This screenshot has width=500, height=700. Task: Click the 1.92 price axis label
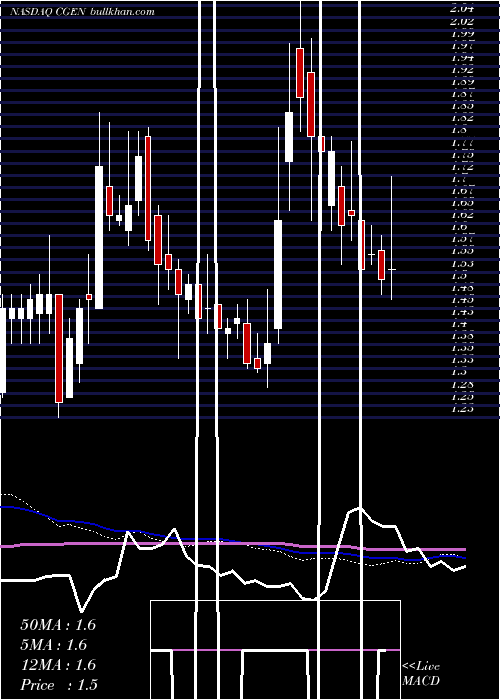pyautogui.click(x=462, y=70)
